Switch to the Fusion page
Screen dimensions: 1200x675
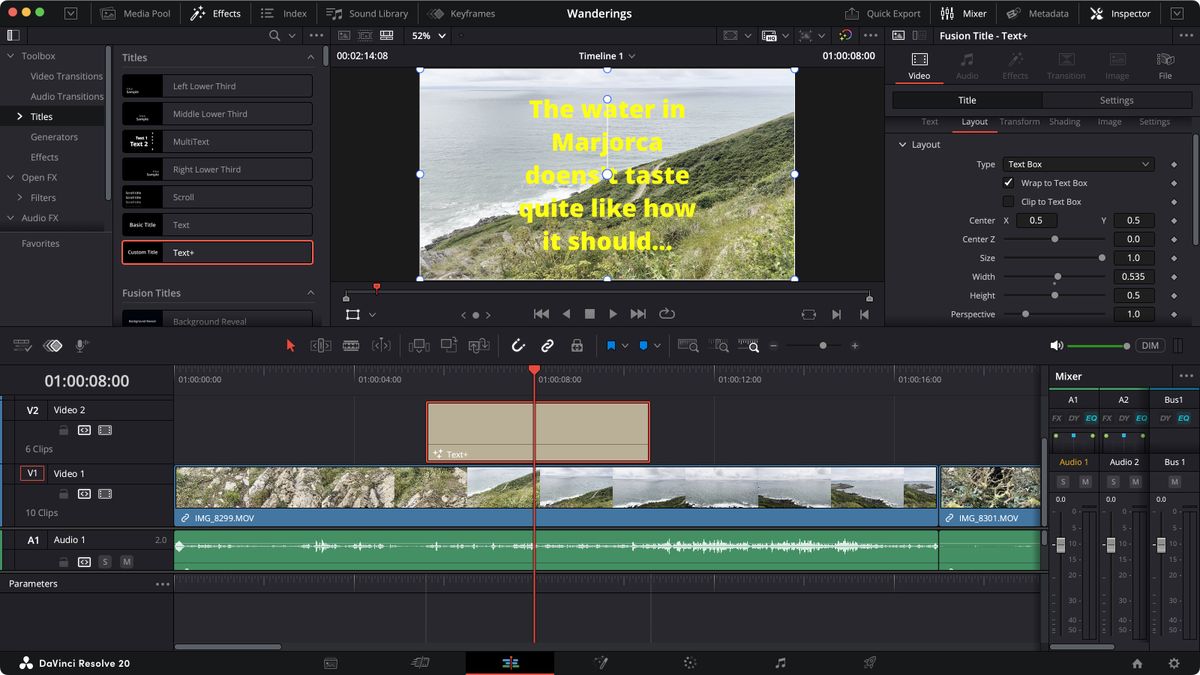click(601, 662)
